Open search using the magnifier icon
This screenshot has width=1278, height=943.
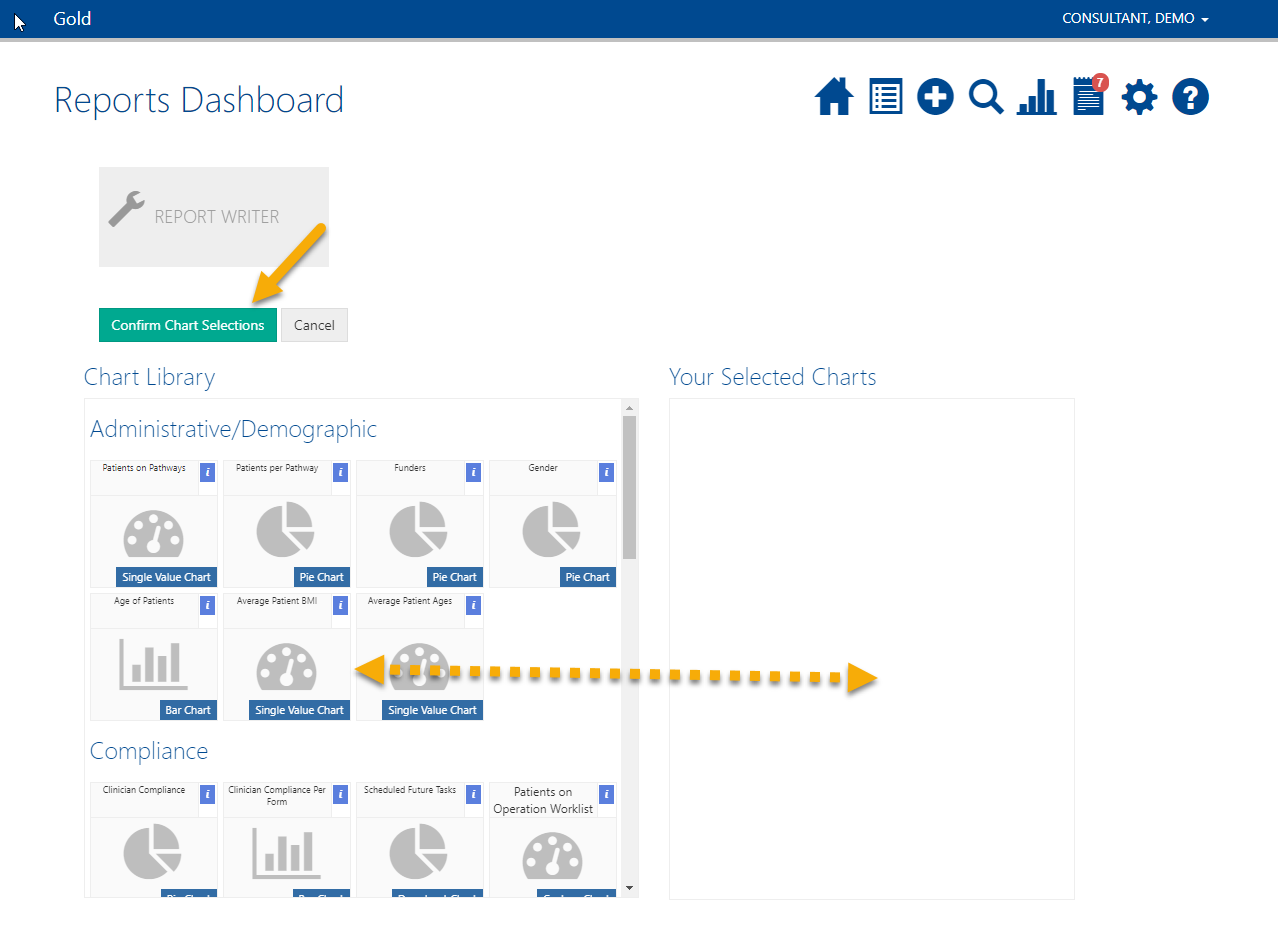coord(986,97)
